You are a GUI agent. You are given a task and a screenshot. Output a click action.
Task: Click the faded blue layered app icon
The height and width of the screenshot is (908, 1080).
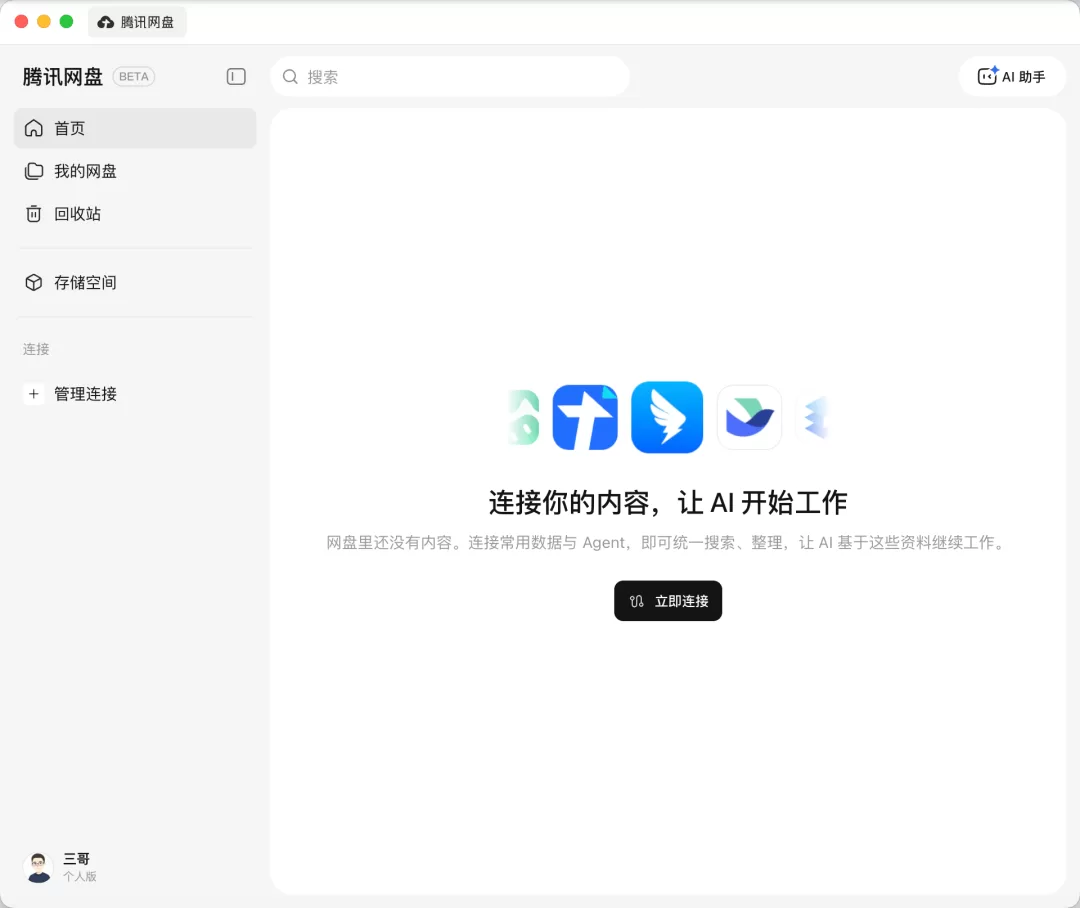click(x=813, y=417)
